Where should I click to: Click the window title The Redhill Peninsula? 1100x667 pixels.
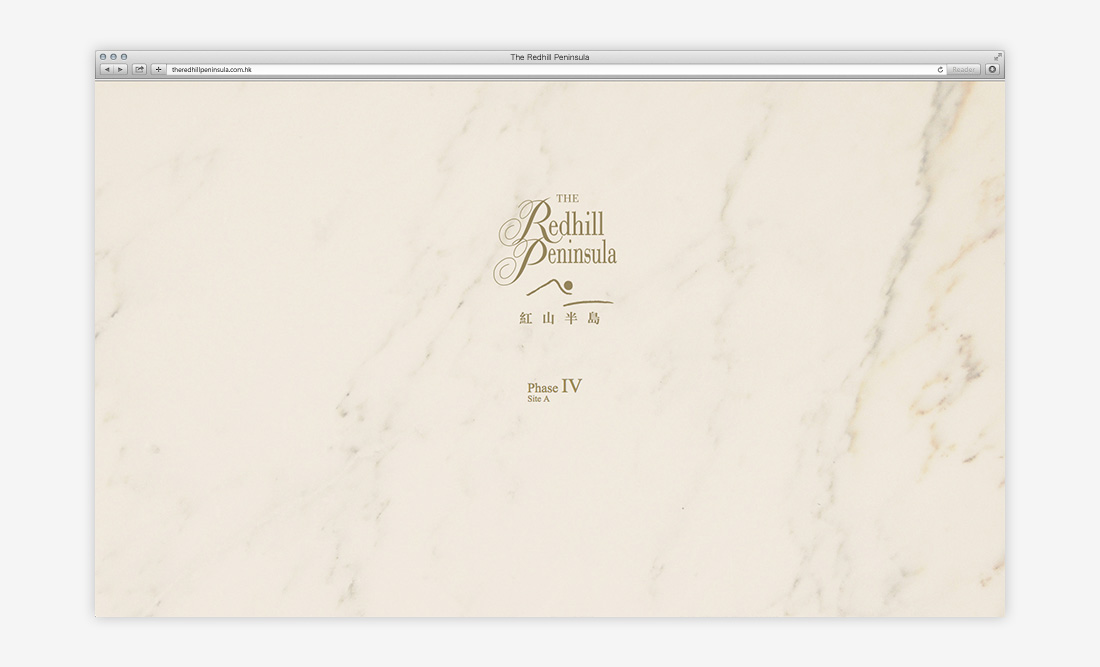(550, 57)
